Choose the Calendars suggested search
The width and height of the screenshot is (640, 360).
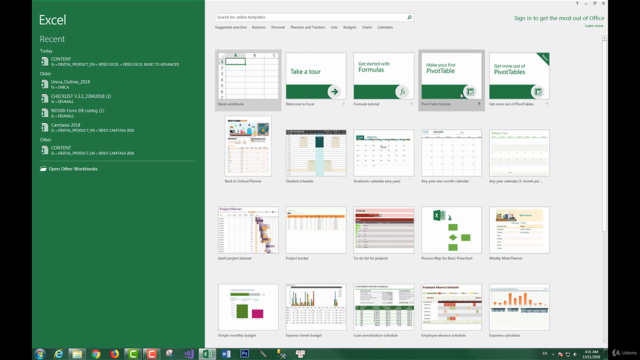pyautogui.click(x=385, y=27)
